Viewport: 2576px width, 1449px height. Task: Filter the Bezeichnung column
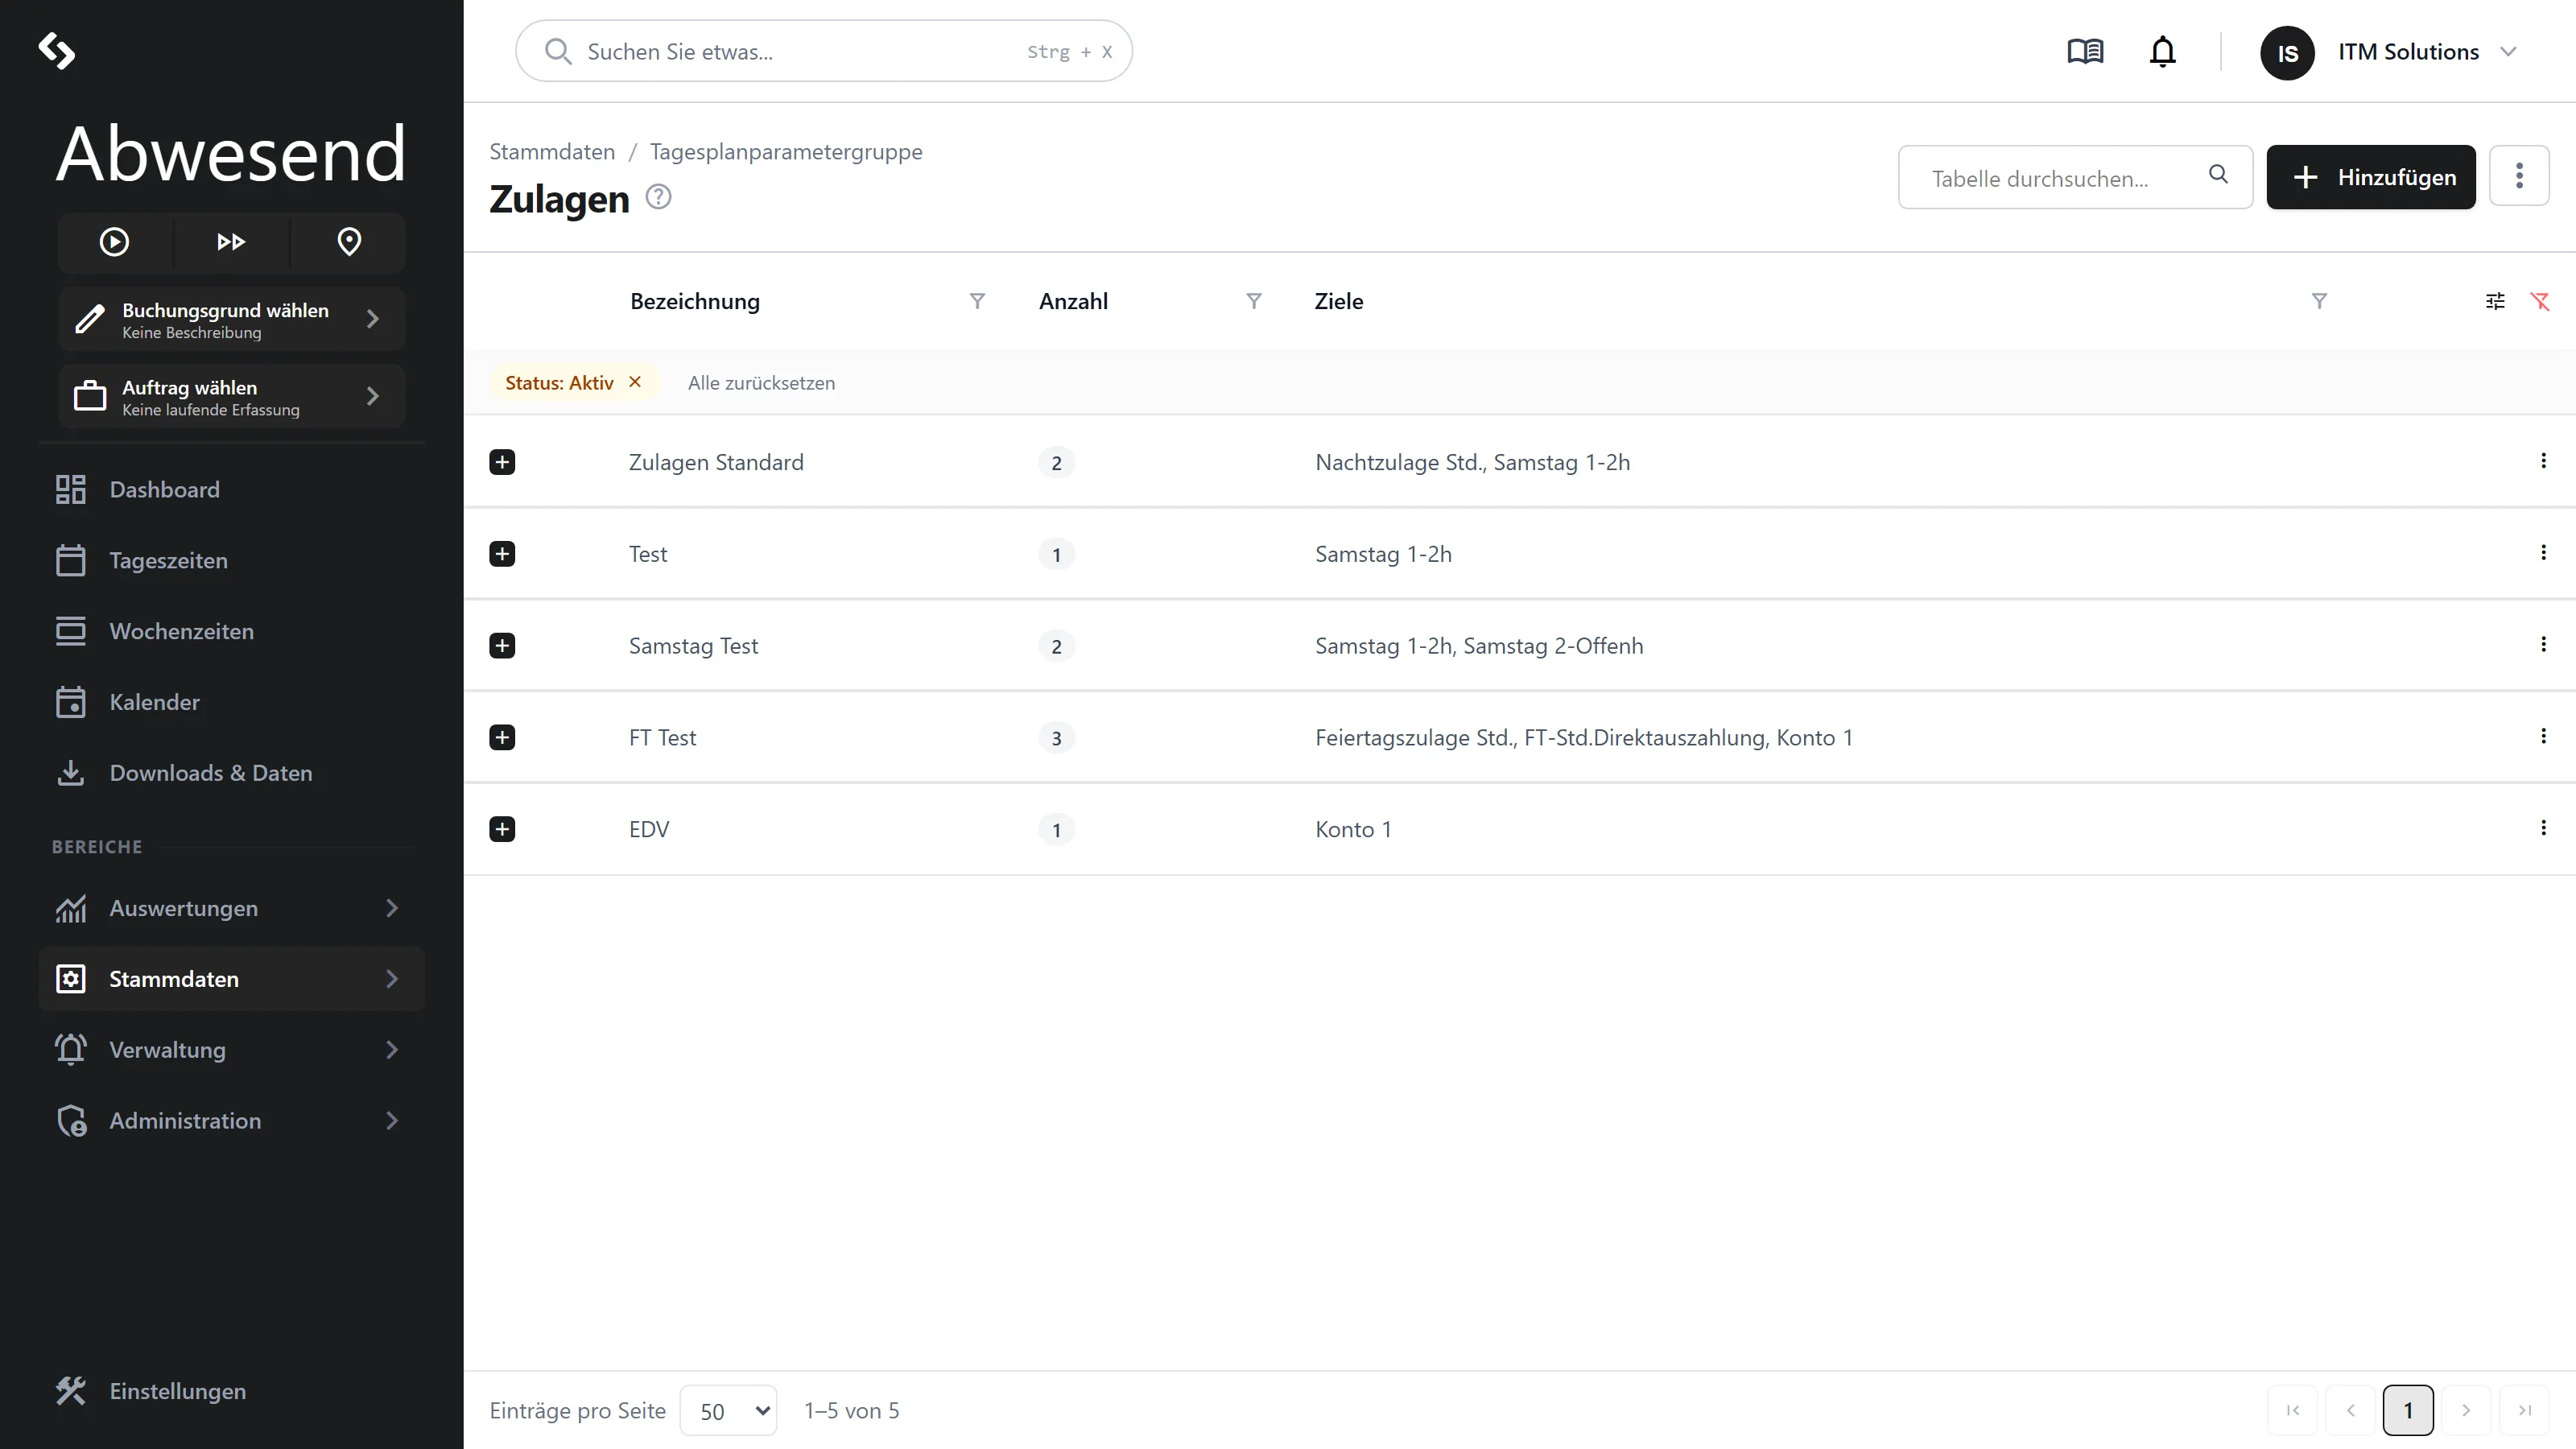pos(977,301)
